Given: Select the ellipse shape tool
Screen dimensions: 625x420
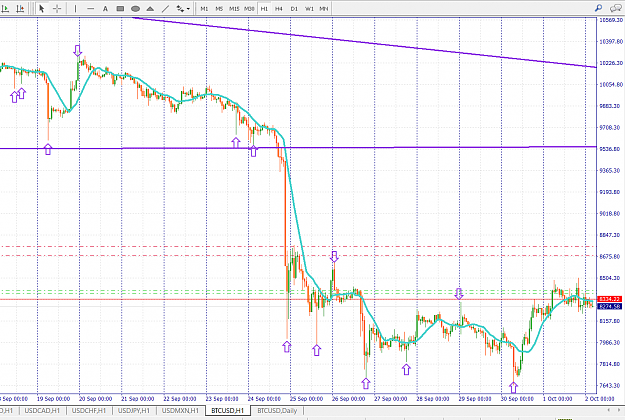Looking at the screenshot, I should [136, 8].
